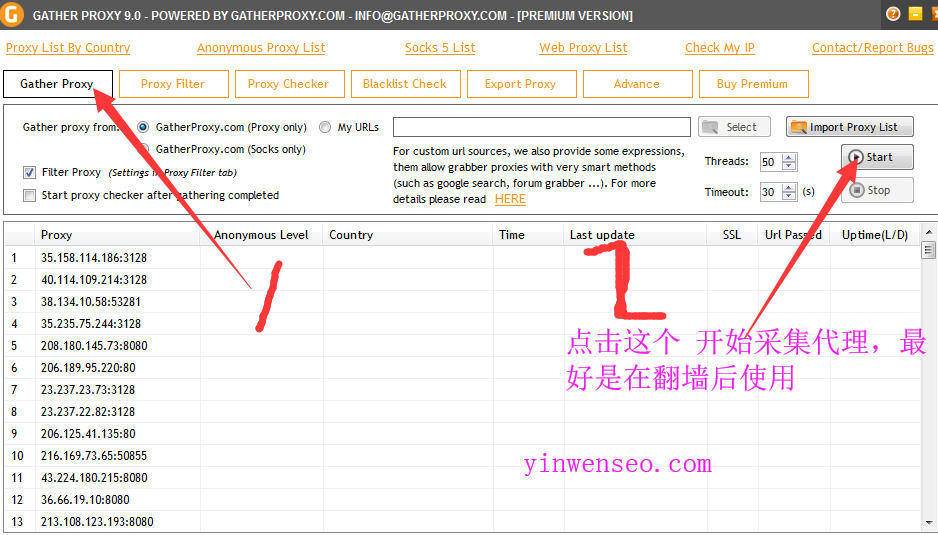Screen dimensions: 938x535
Task: Select proxy row 216.169.73.65:50855
Action: 463,456
